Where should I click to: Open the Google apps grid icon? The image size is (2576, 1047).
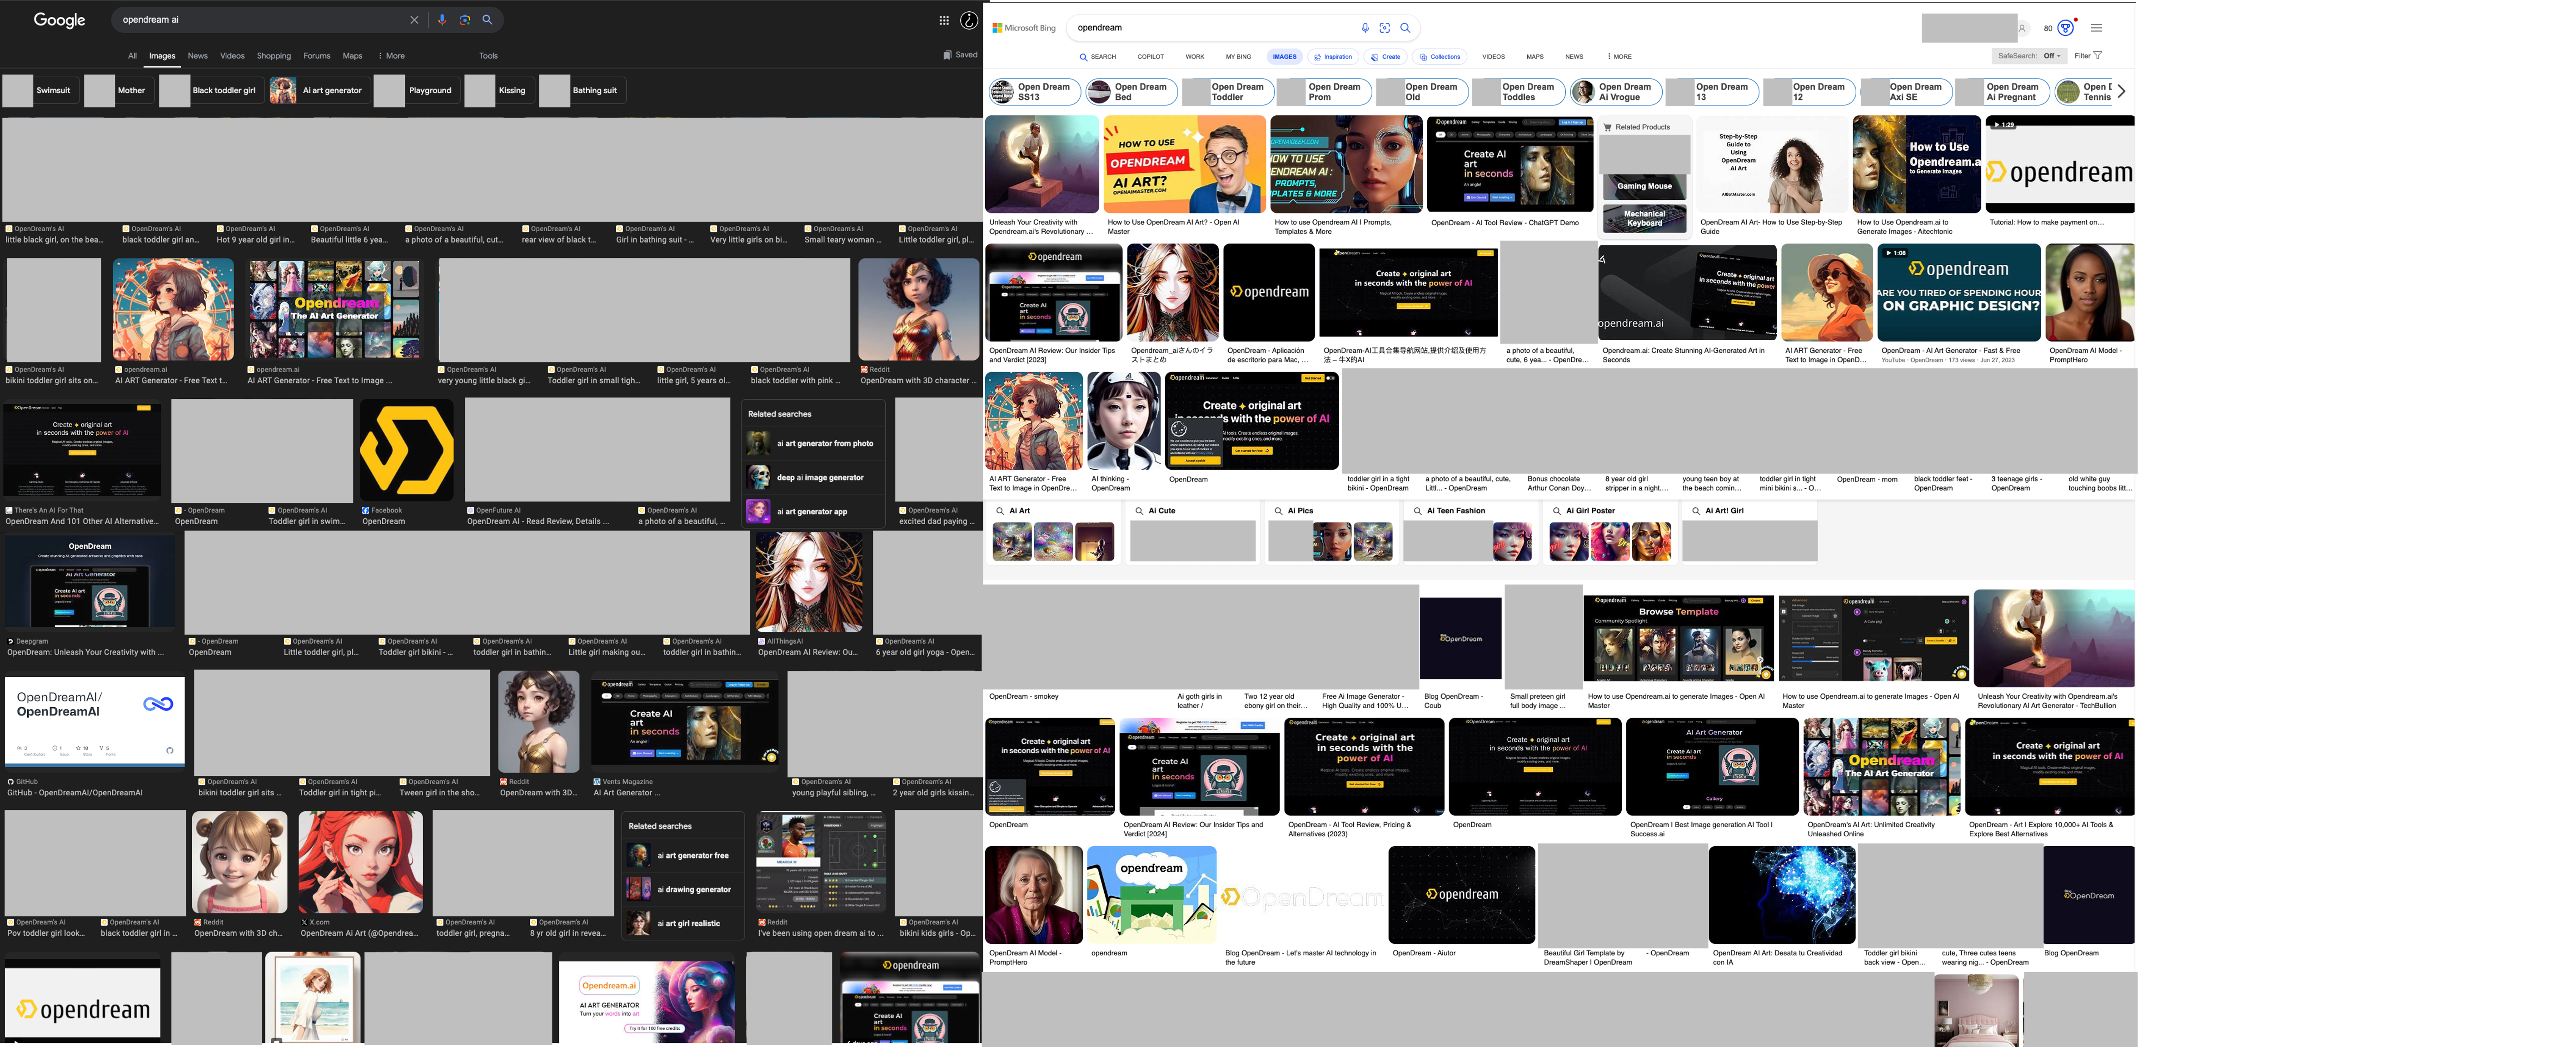(944, 20)
